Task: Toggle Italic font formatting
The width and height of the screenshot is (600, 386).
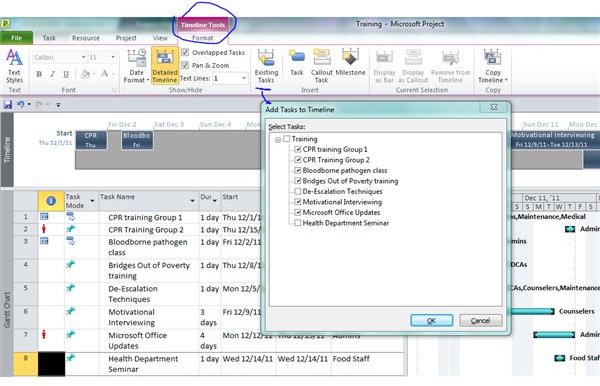Action: (52, 74)
